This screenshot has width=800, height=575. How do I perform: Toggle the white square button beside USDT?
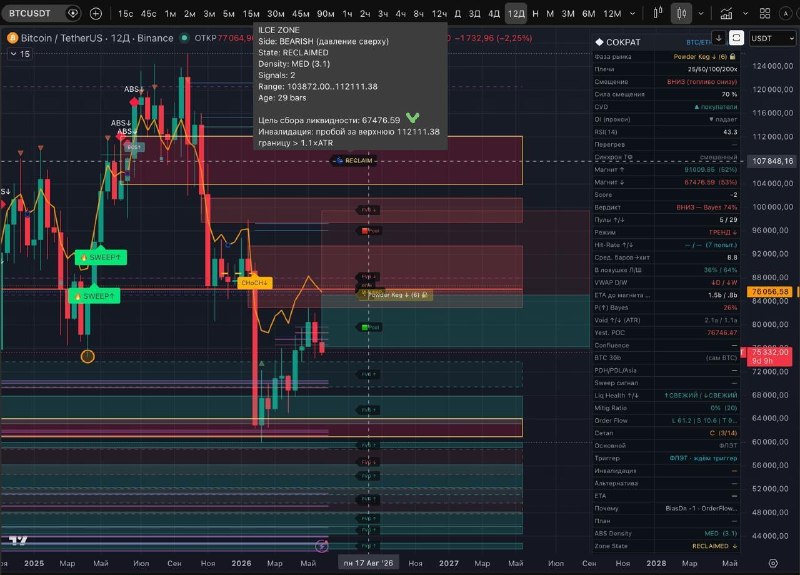point(736,38)
